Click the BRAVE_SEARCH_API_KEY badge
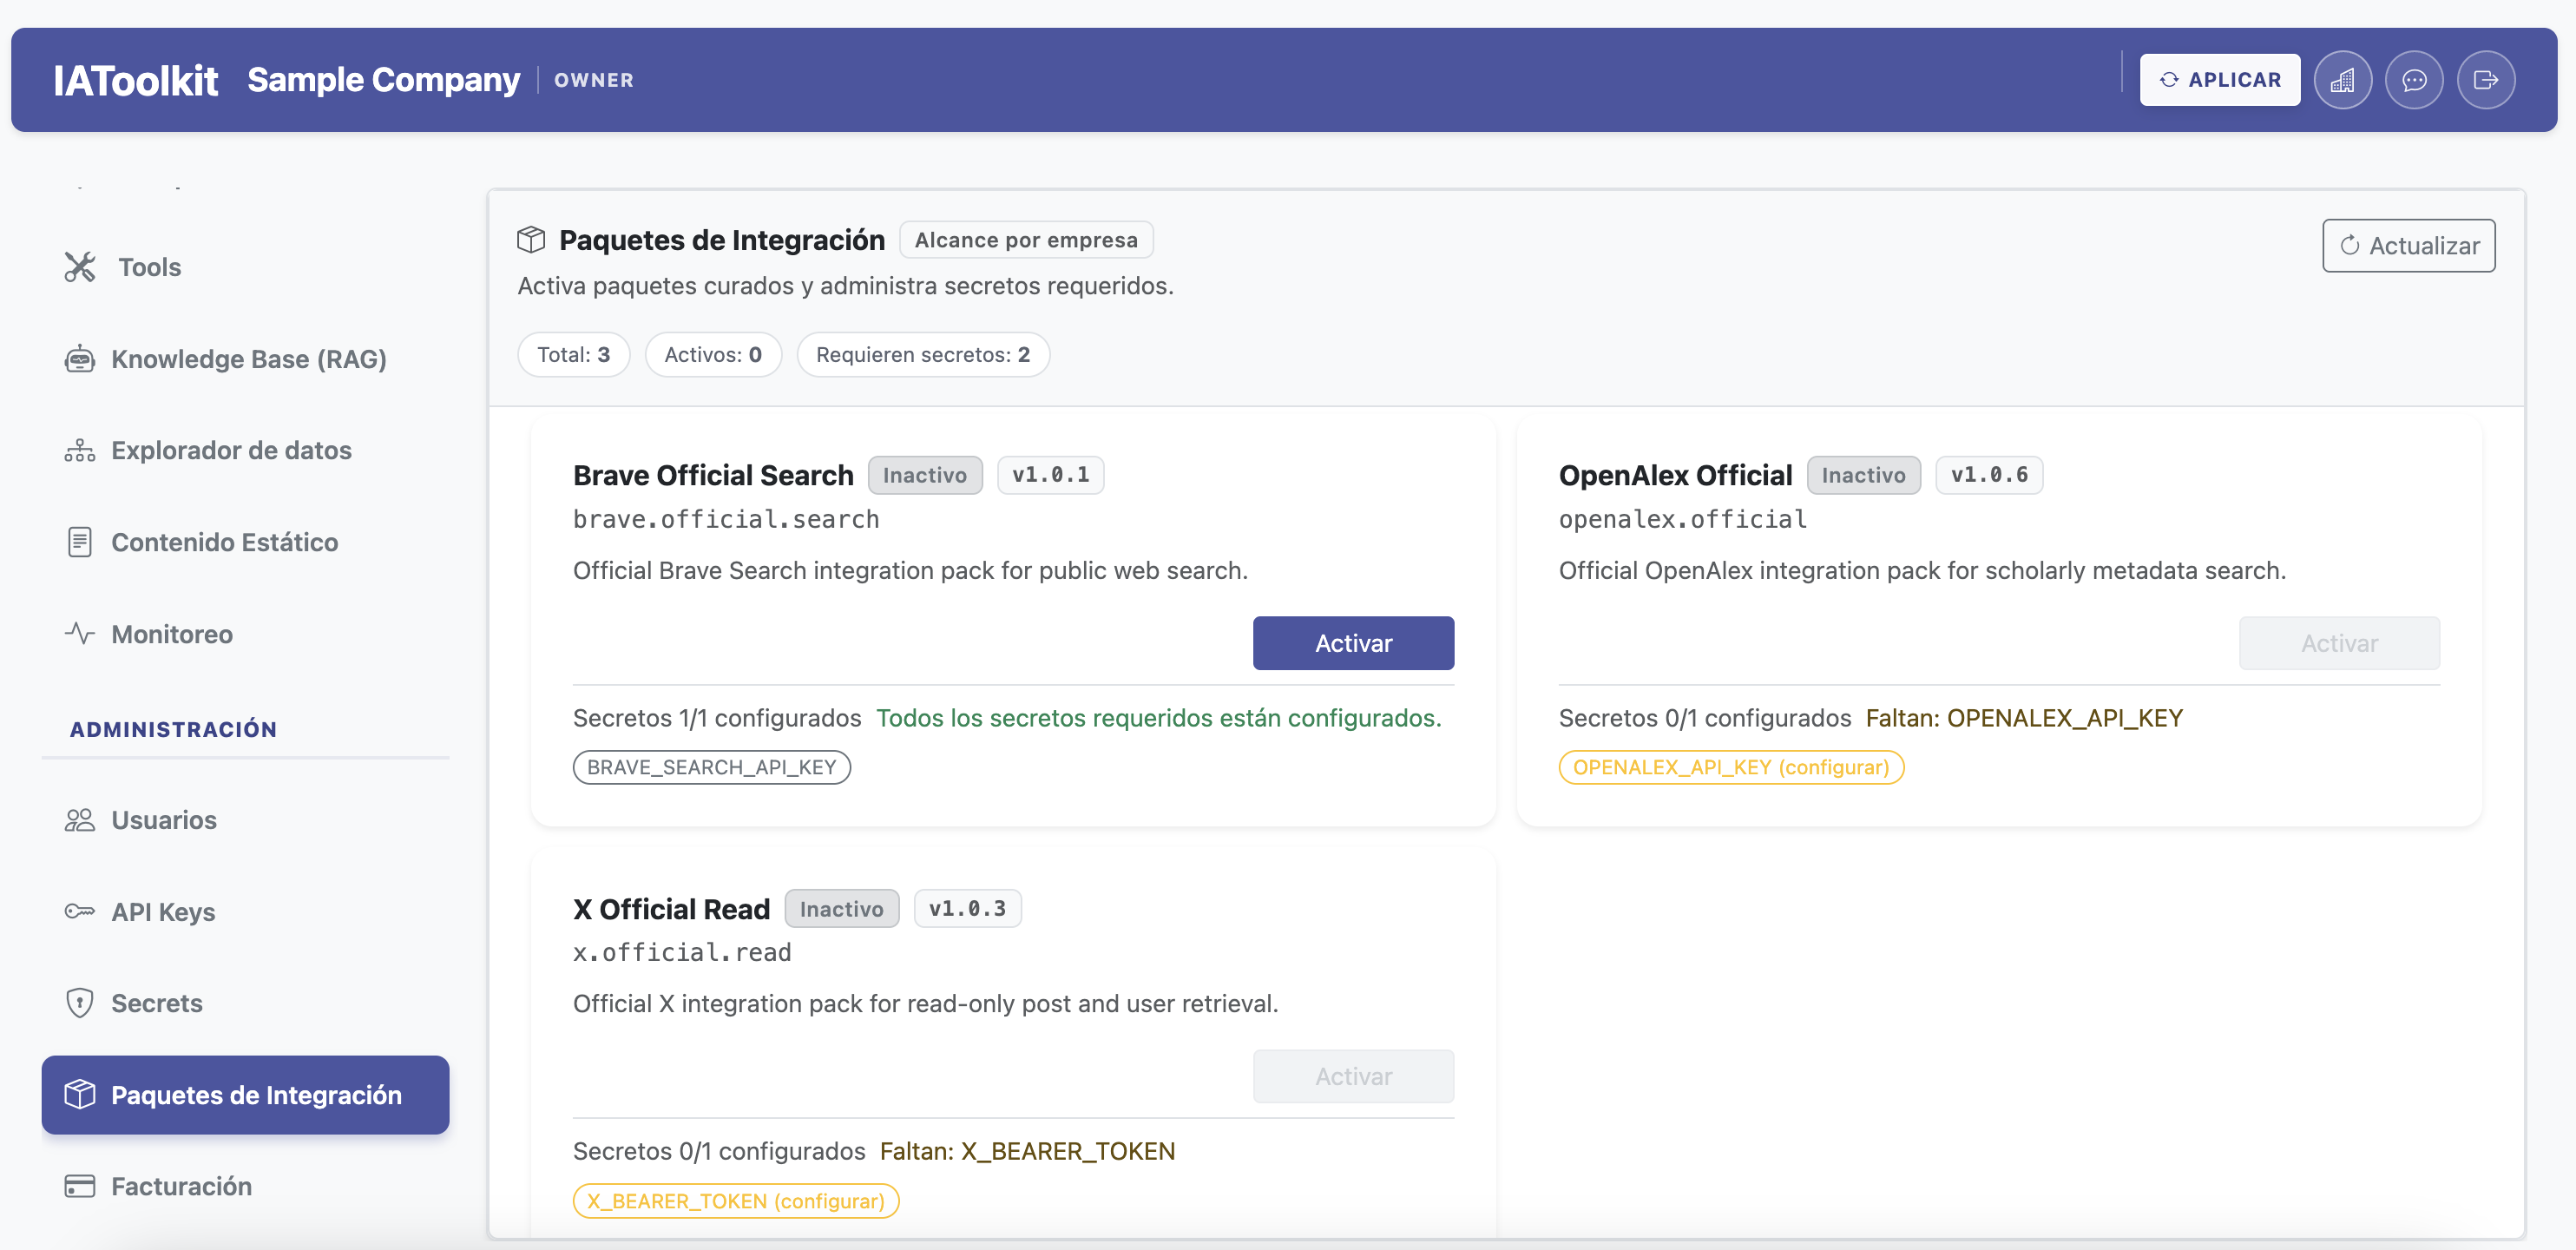 711,767
